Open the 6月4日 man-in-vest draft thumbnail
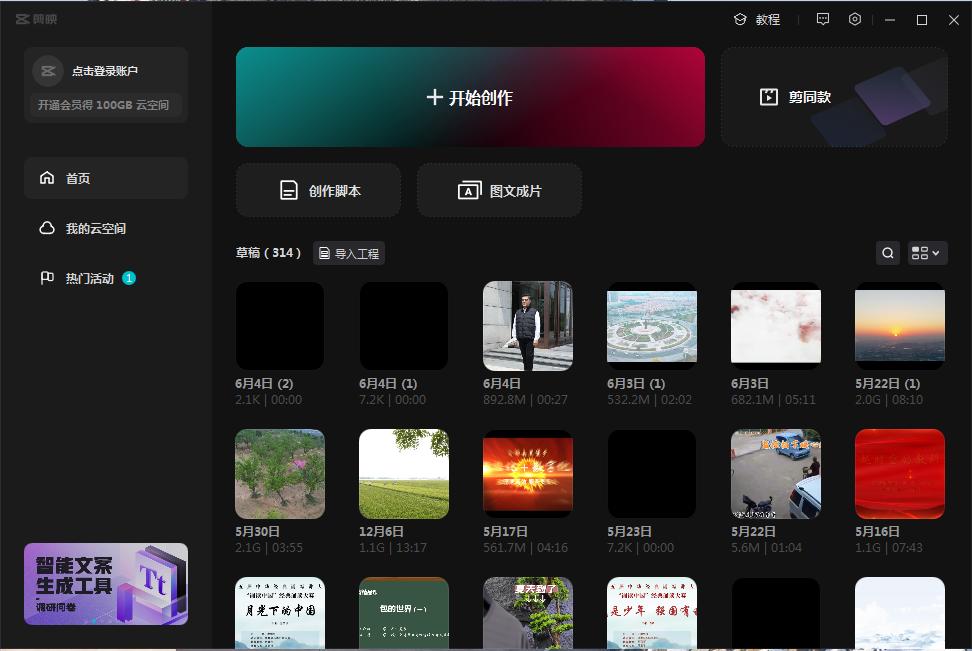Viewport: 972px width, 651px height. [x=527, y=325]
